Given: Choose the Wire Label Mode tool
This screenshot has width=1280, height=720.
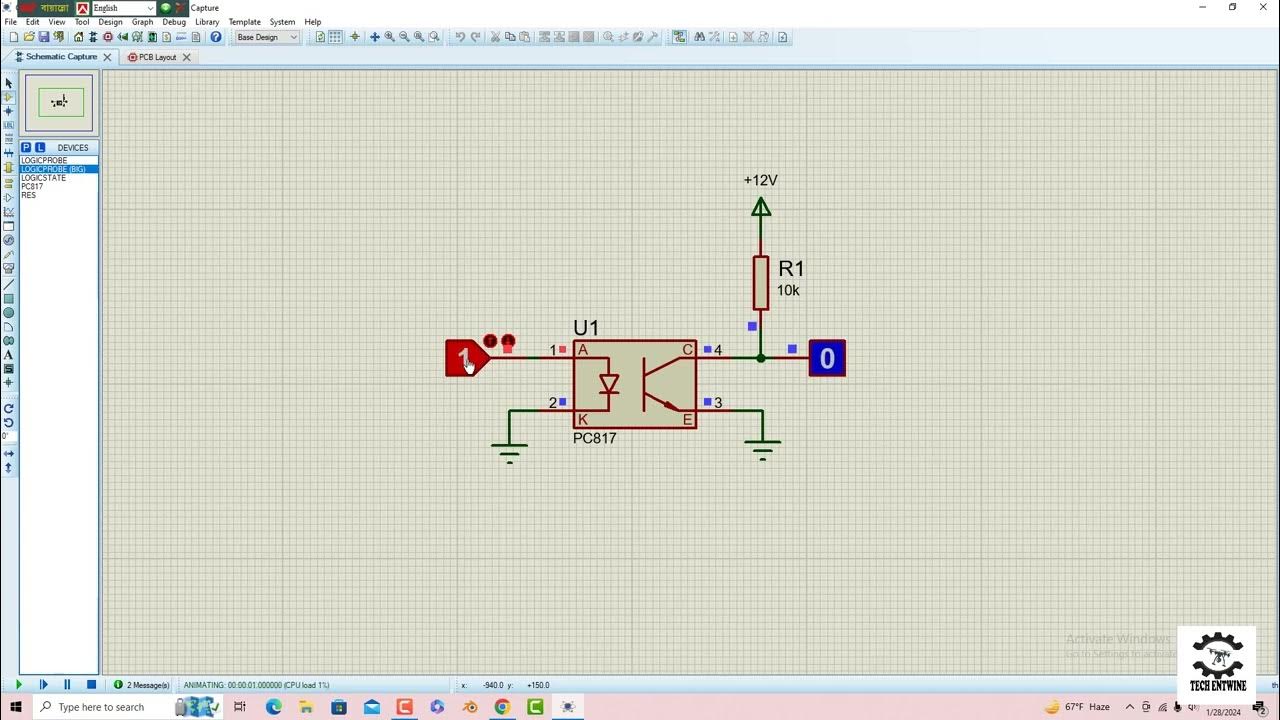Looking at the screenshot, I should pos(9,125).
